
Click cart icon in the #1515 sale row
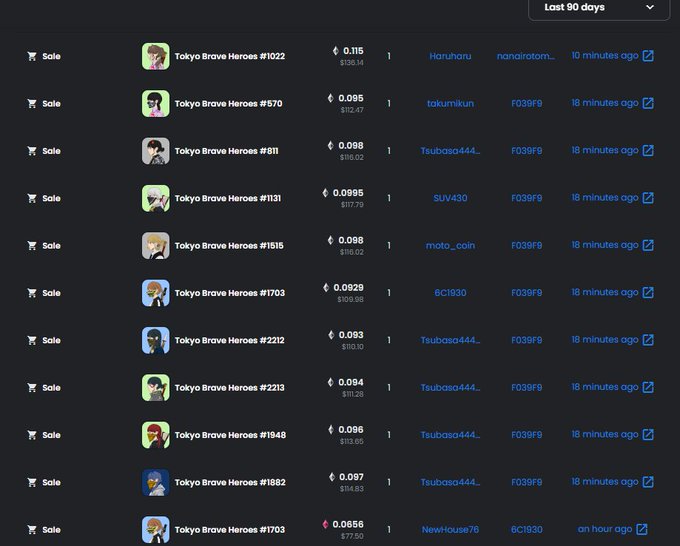pos(32,245)
